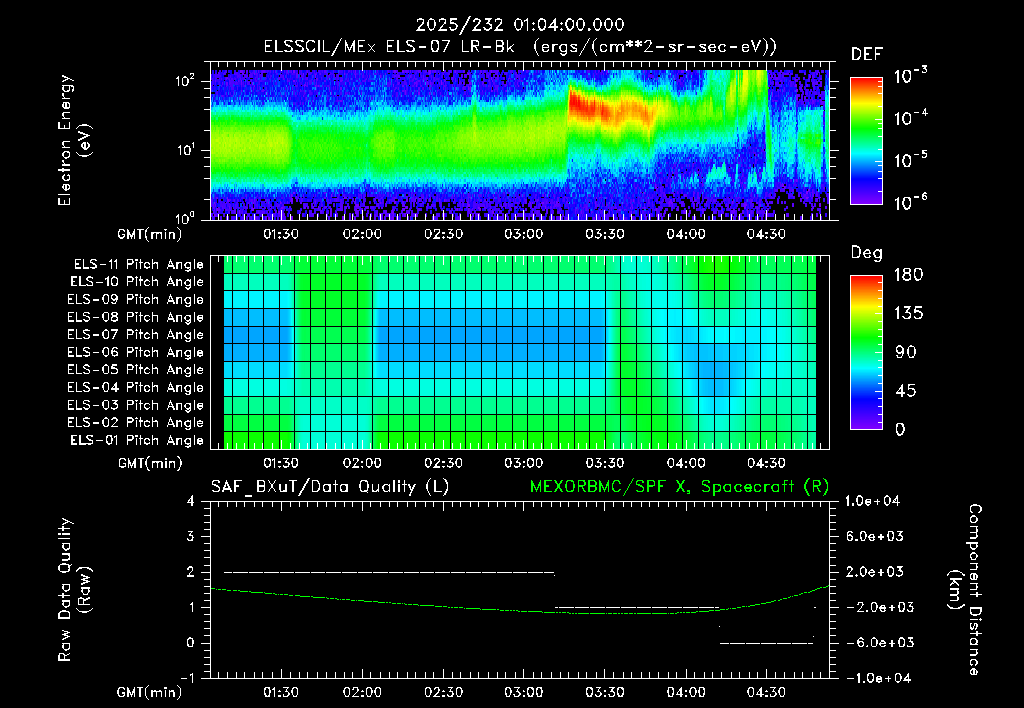Click the Component Distance (km) axis label
The width and height of the screenshot is (1024, 708).
965,590
